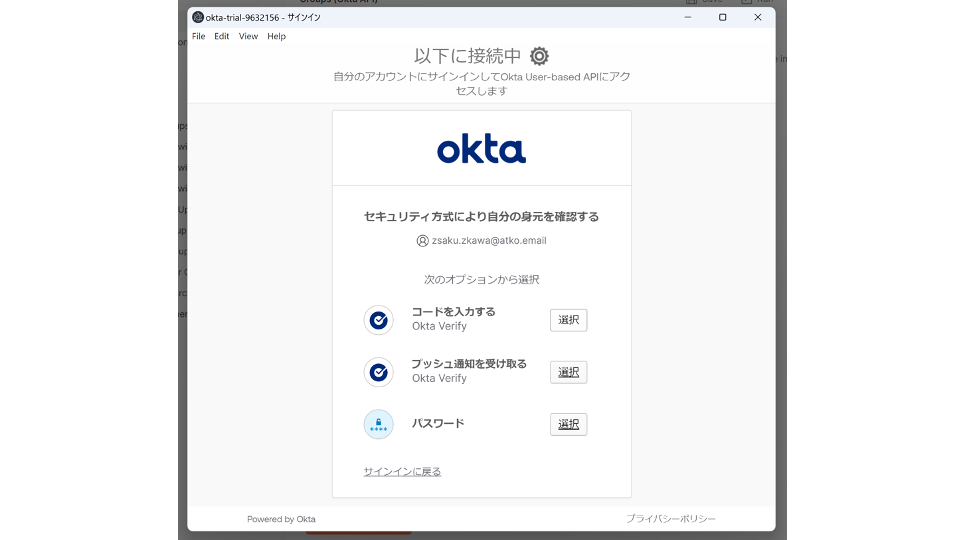The height and width of the screenshot is (540, 960).
Task: Click the Okta app icon in the title bar
Action: click(198, 17)
